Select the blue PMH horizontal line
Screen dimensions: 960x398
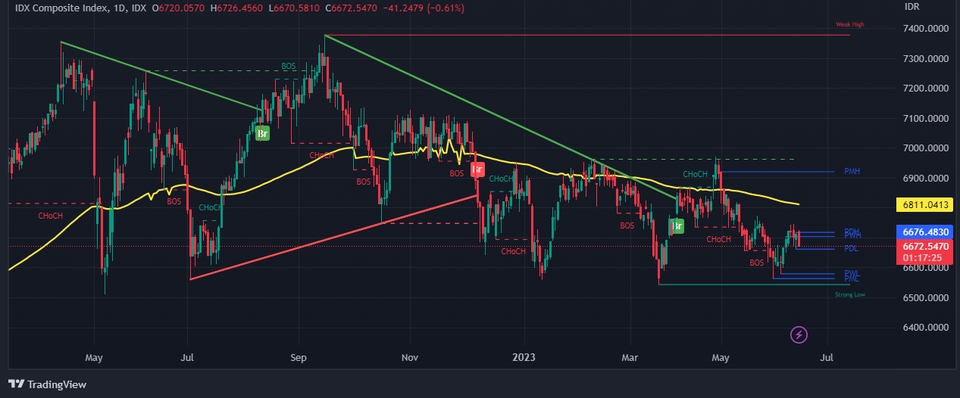click(778, 171)
